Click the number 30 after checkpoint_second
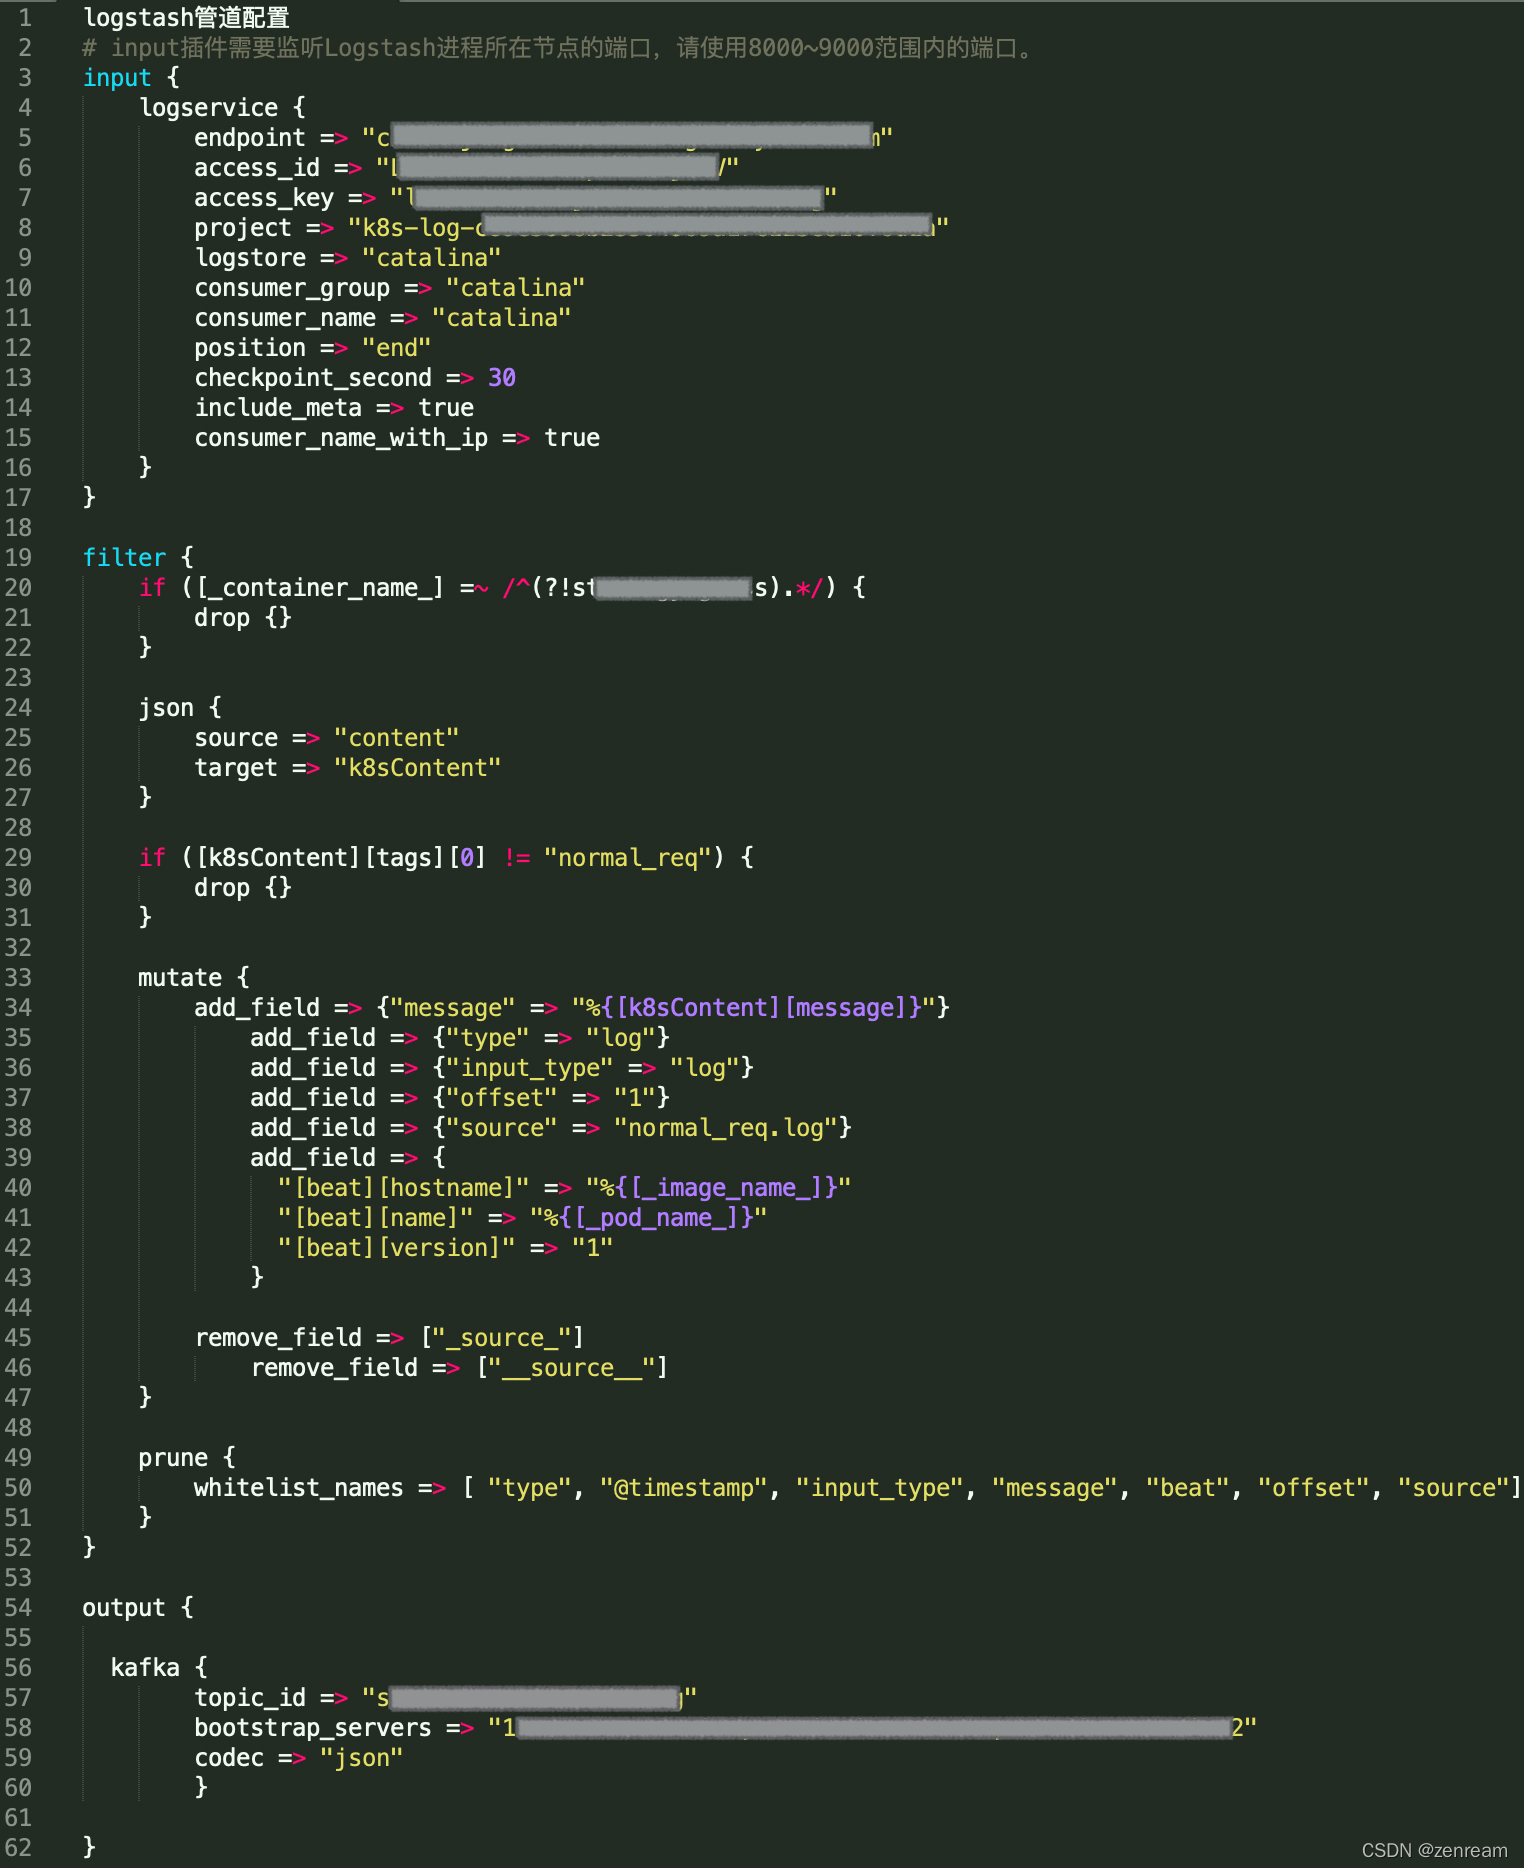This screenshot has width=1524, height=1868. (x=501, y=378)
